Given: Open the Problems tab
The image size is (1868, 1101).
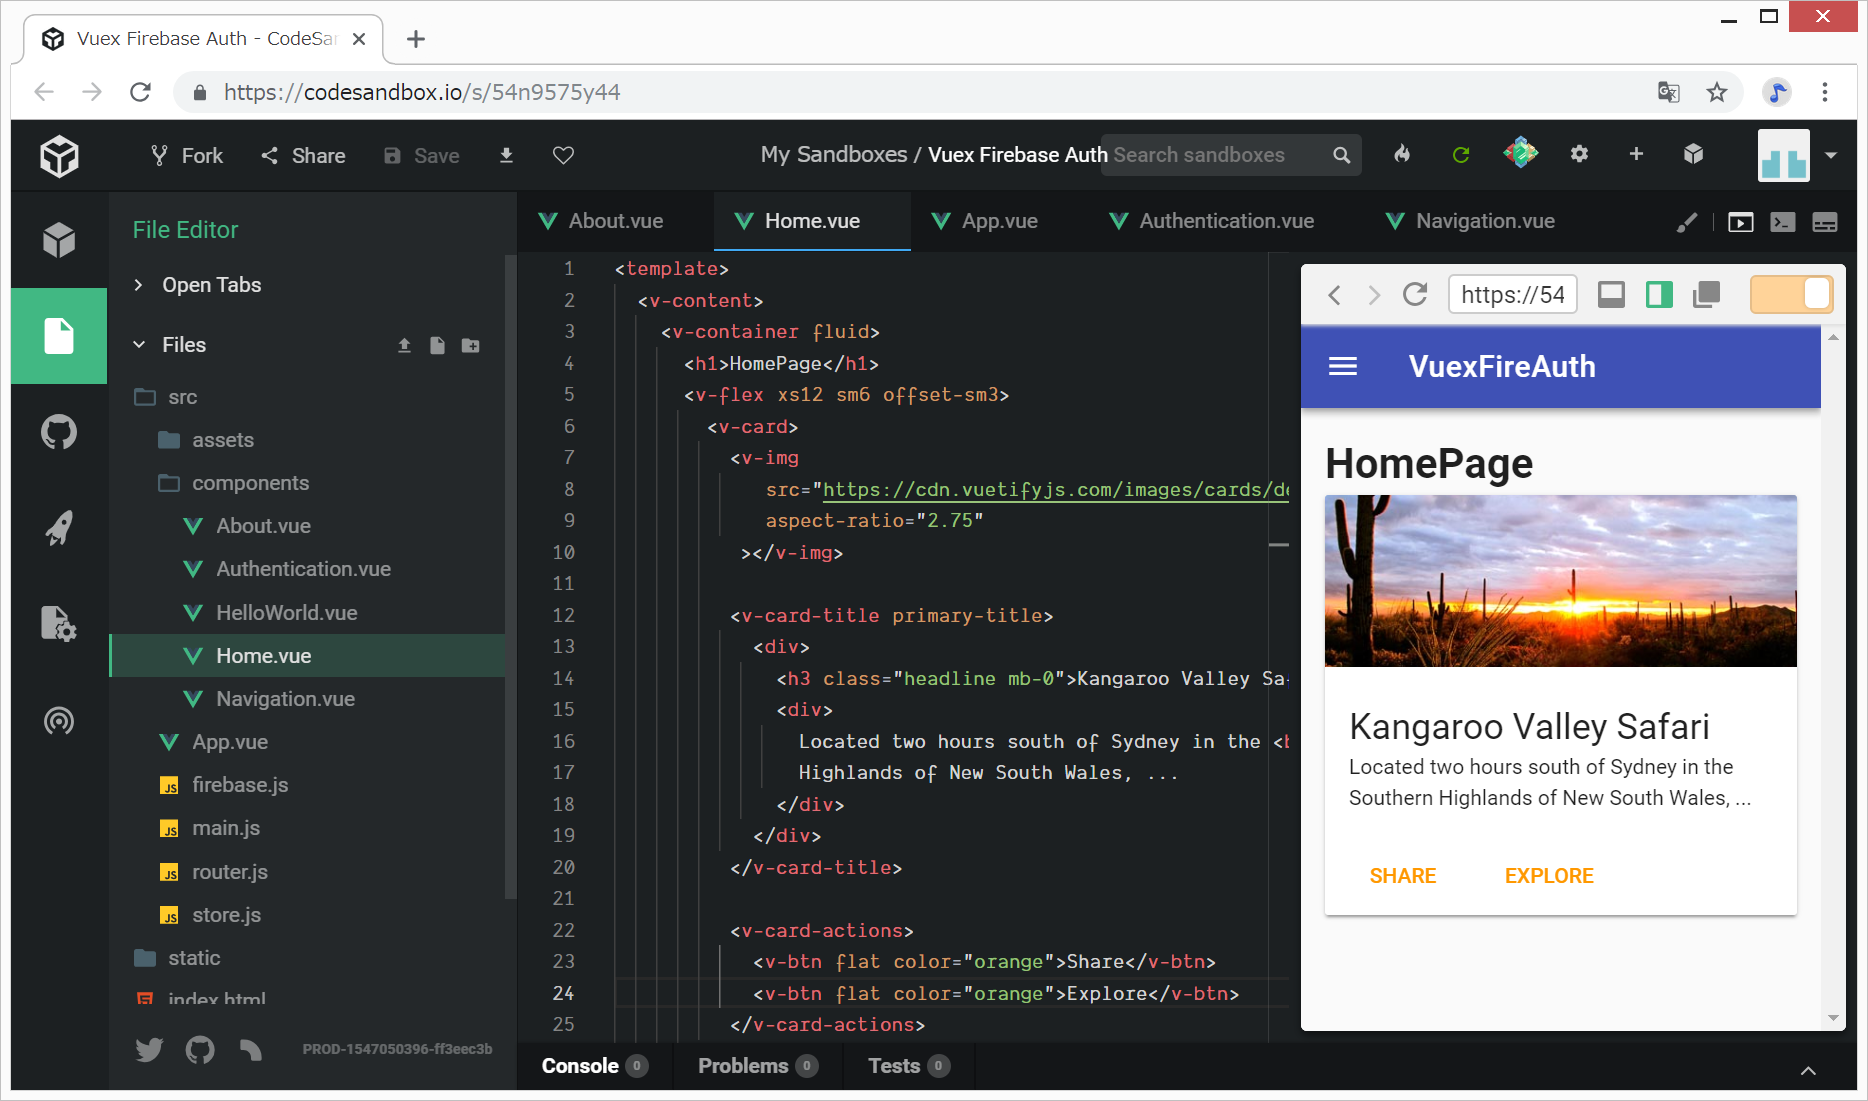Looking at the screenshot, I should pos(743,1066).
